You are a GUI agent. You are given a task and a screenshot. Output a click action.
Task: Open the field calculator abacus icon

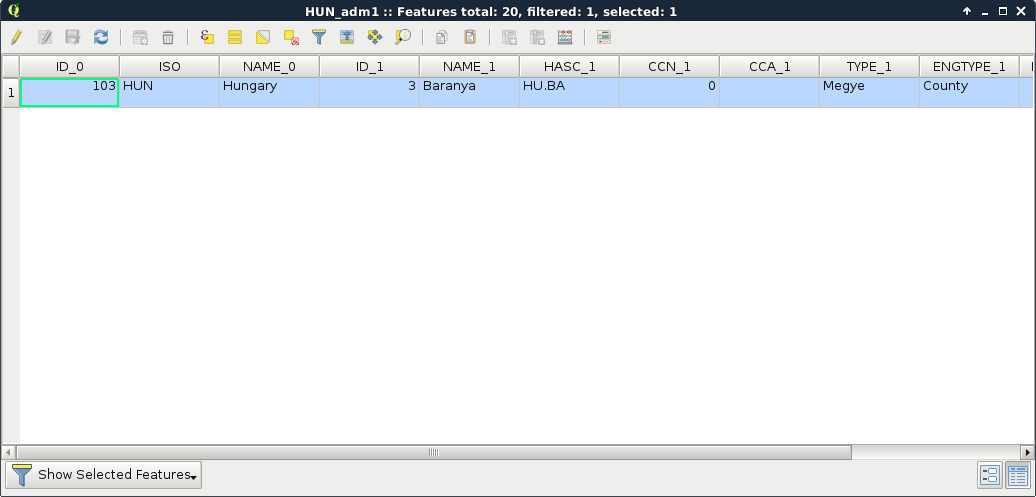pos(565,37)
